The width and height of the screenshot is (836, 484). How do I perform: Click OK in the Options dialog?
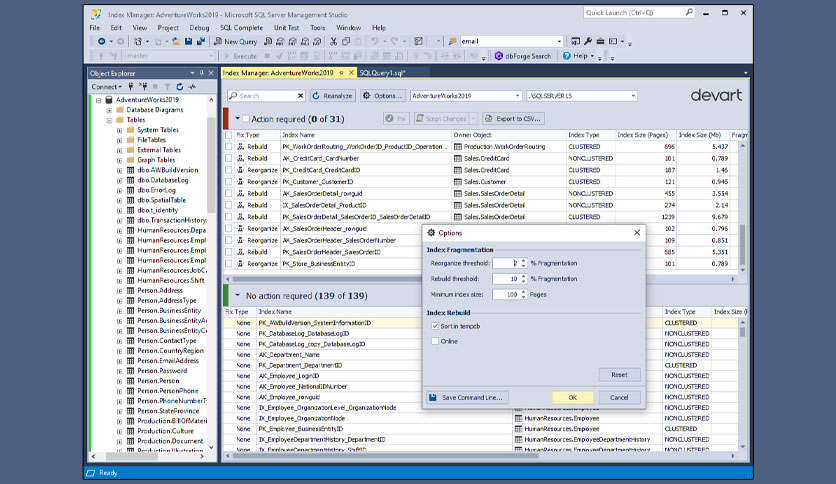tap(573, 397)
